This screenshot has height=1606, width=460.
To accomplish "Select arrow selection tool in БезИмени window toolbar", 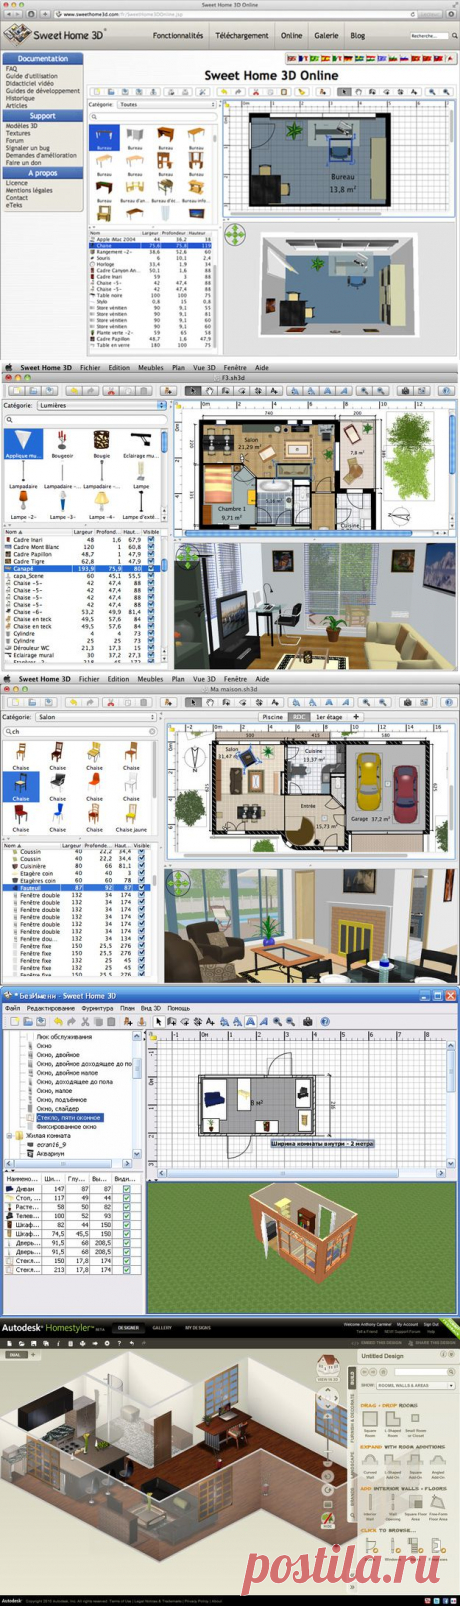I will click(x=159, y=1021).
